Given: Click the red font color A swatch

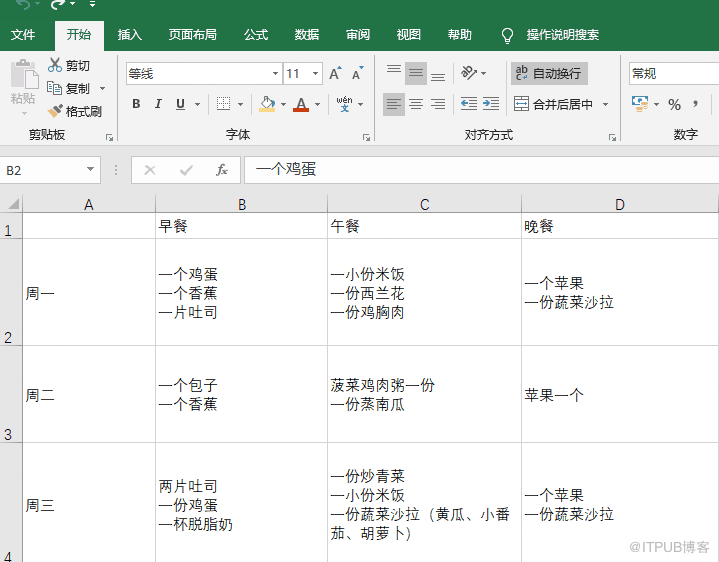Looking at the screenshot, I should coord(301,104).
